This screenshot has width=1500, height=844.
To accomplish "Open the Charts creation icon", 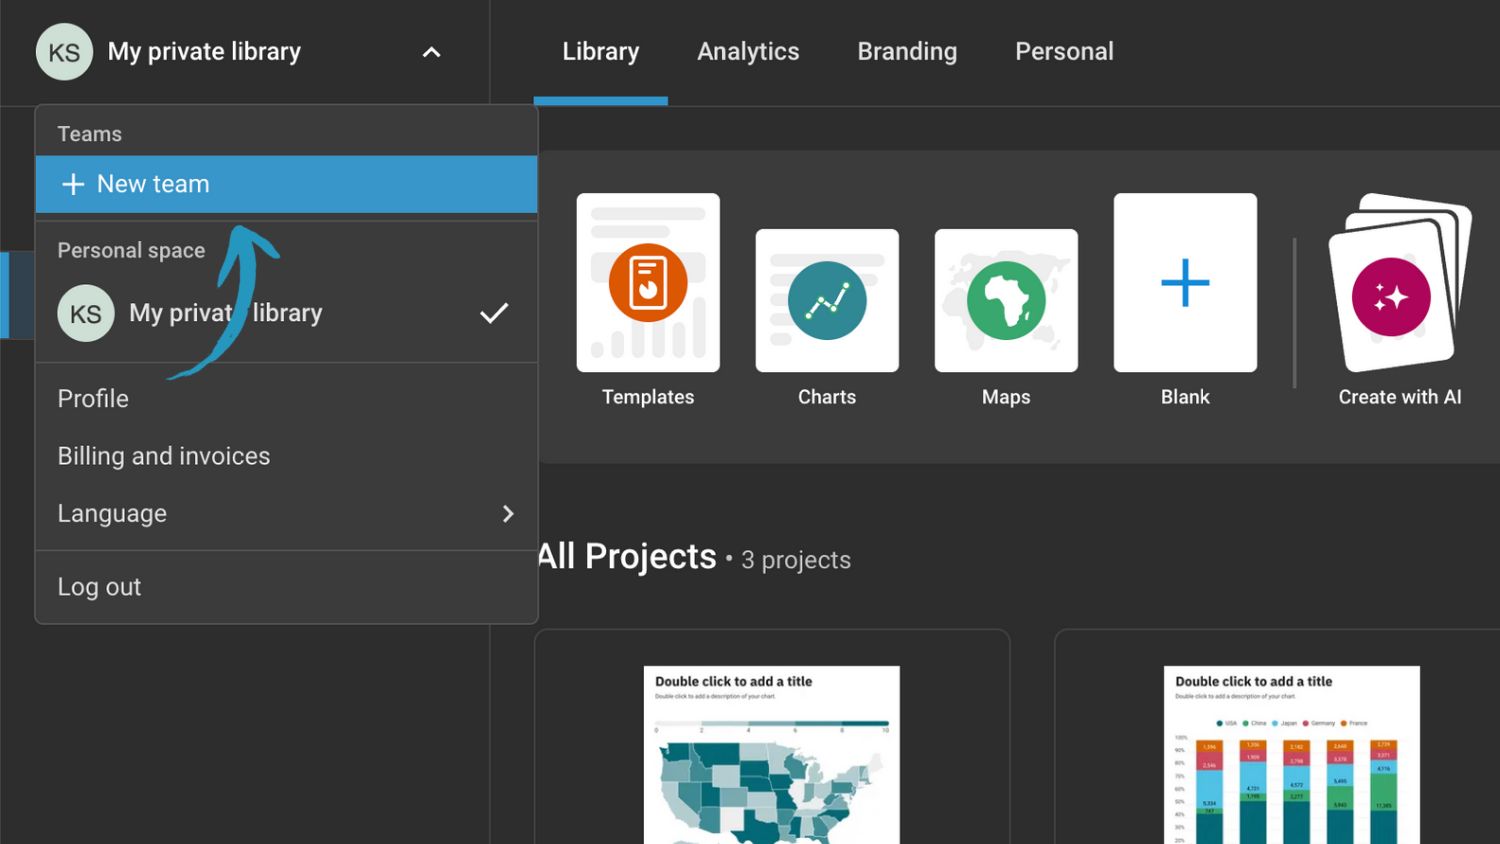I will click(827, 300).
